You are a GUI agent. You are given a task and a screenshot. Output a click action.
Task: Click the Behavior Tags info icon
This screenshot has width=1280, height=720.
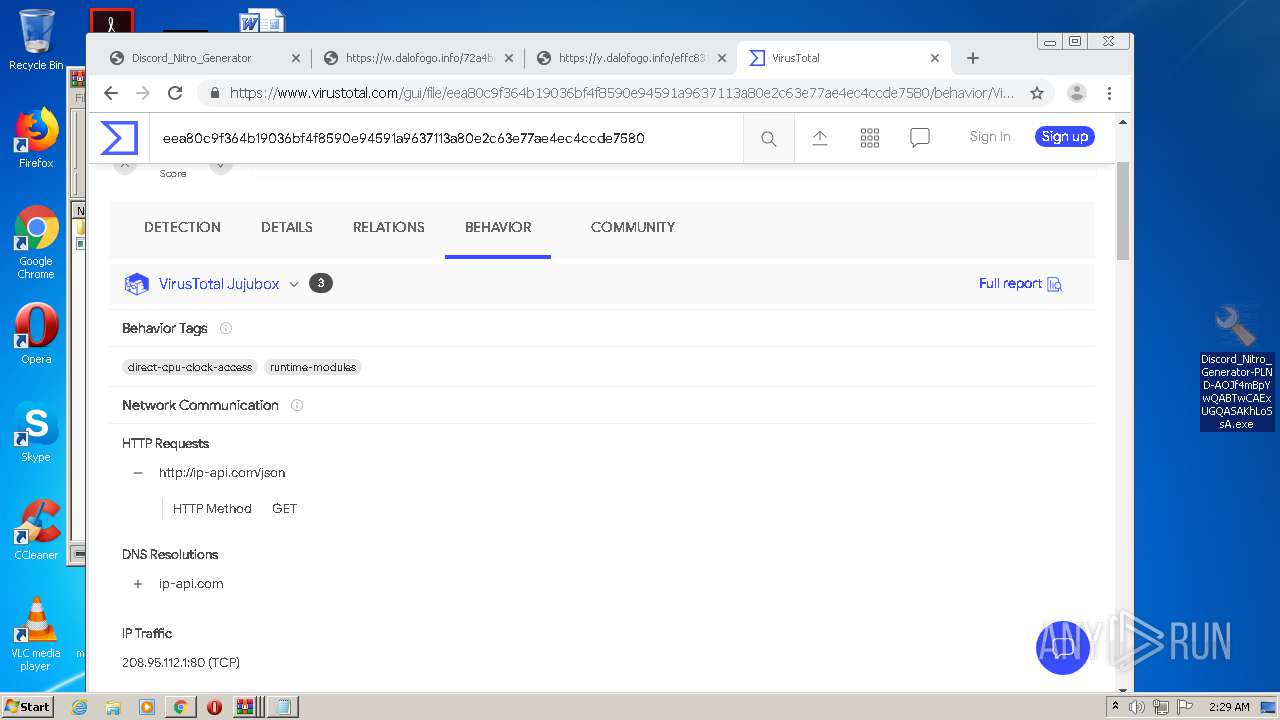pos(226,328)
